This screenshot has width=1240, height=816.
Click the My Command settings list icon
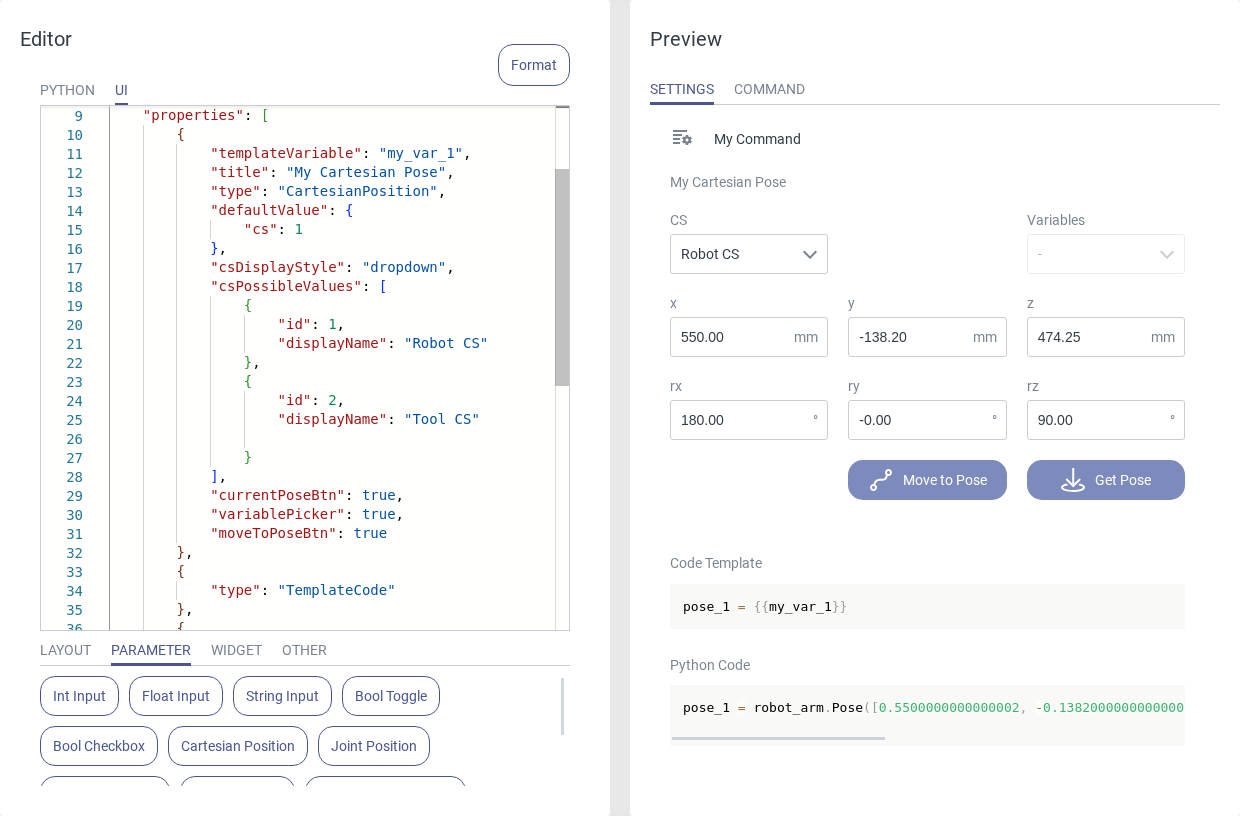point(682,138)
